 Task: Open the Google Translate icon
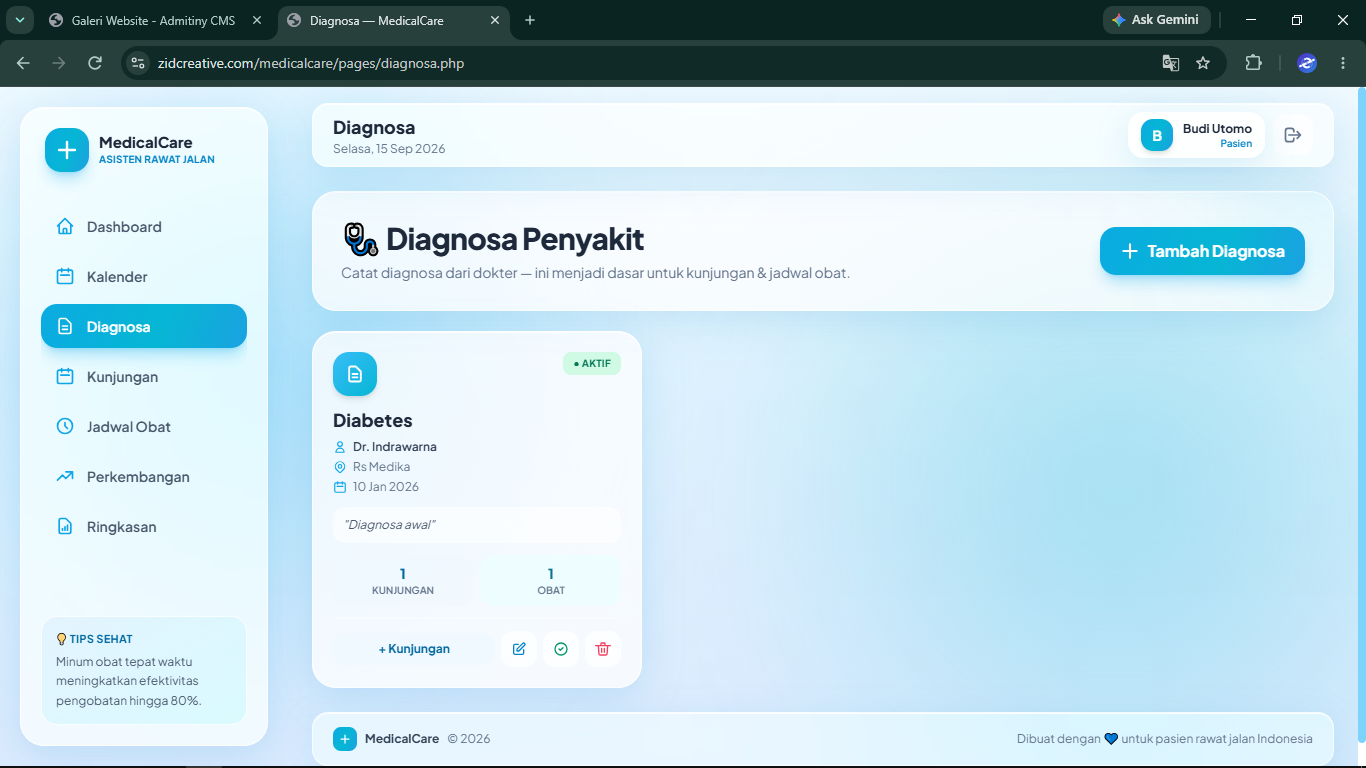(1171, 63)
